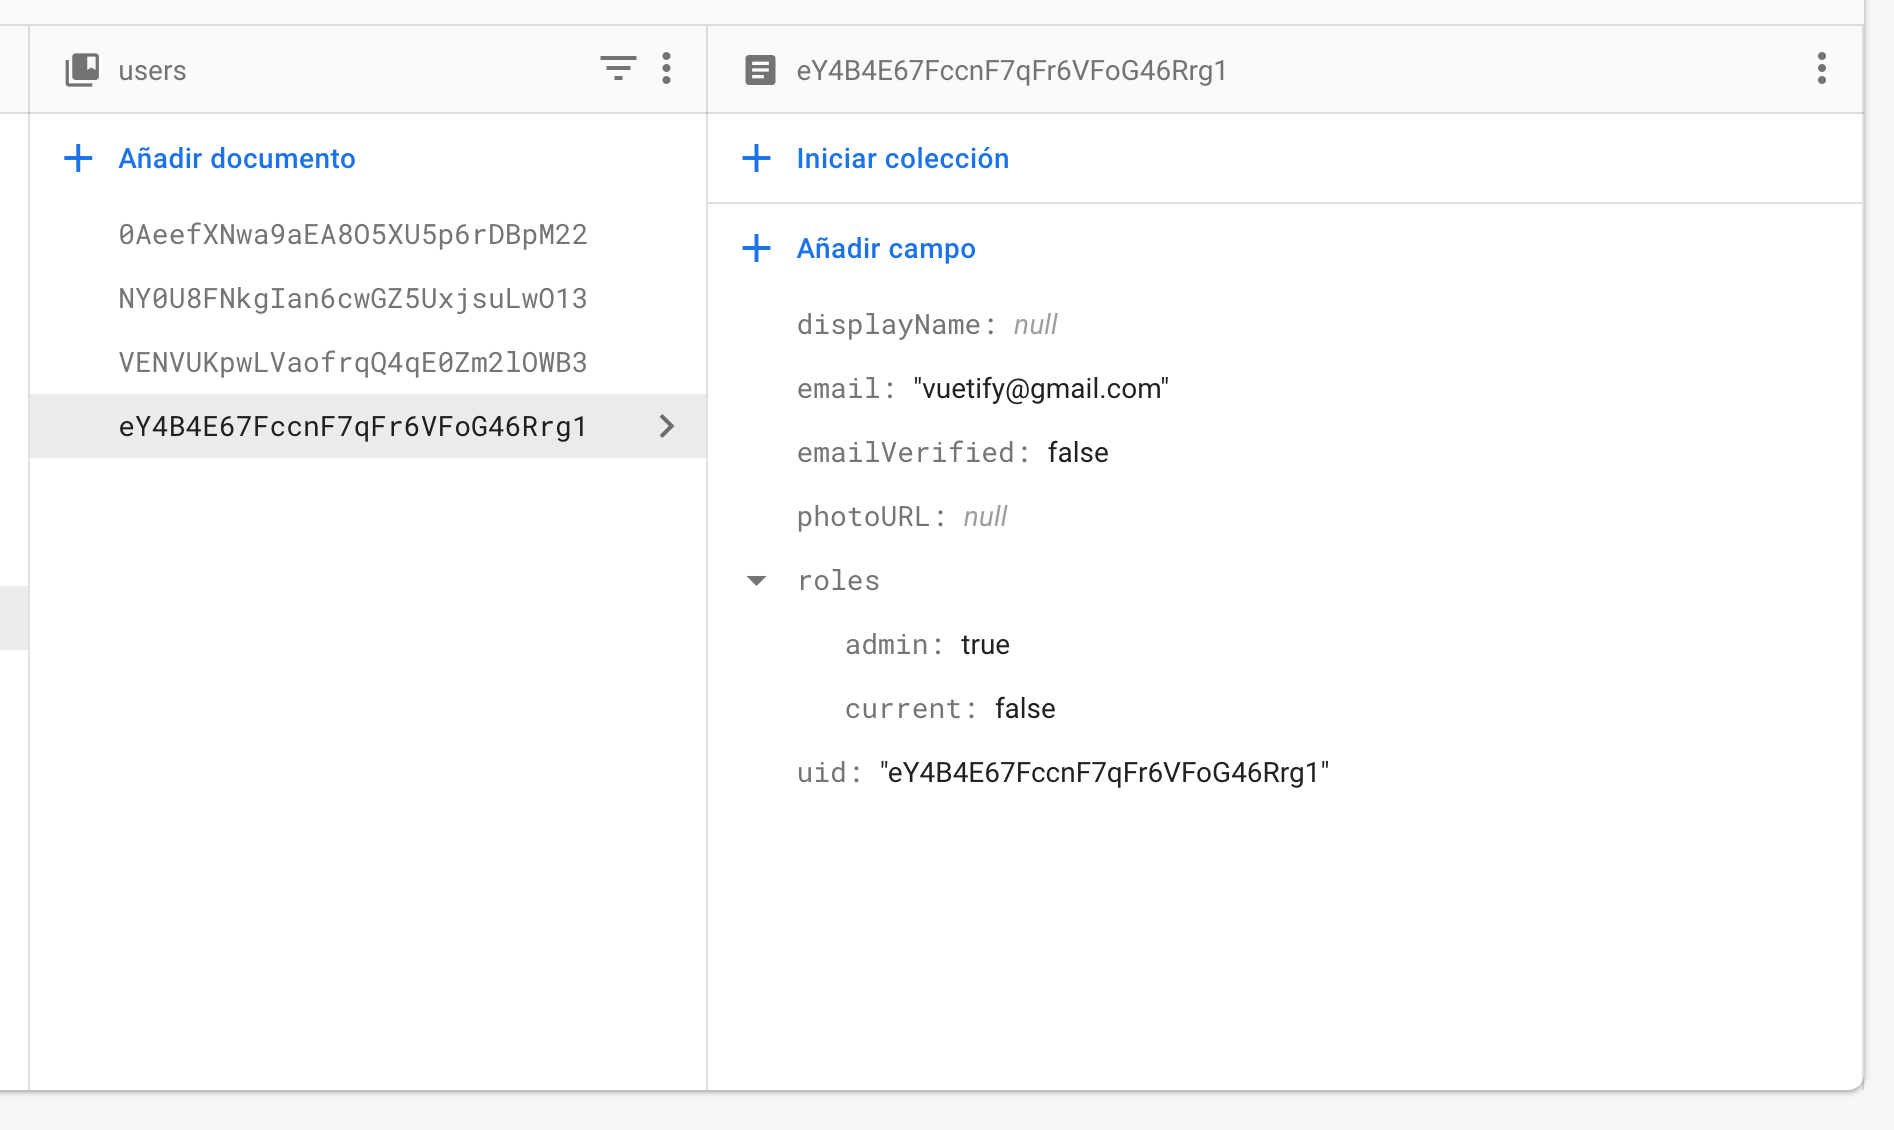Click the admin true value
The width and height of the screenshot is (1894, 1130).
(985, 645)
